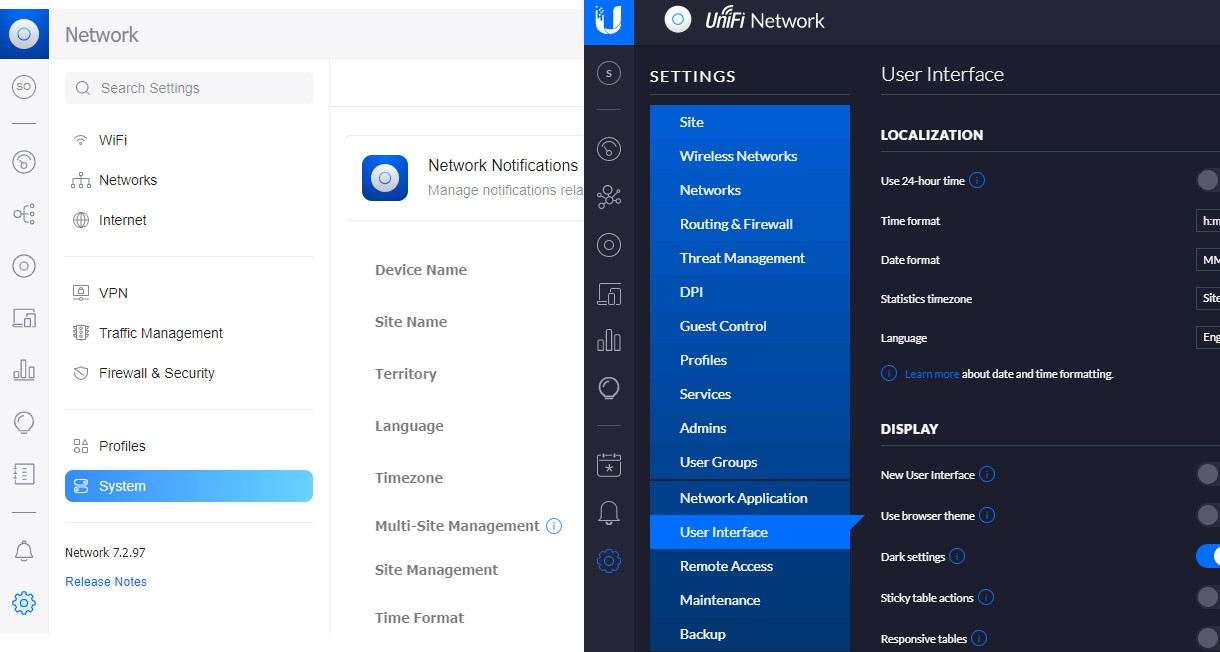Click the Multi-Site Management info icon

pos(554,526)
